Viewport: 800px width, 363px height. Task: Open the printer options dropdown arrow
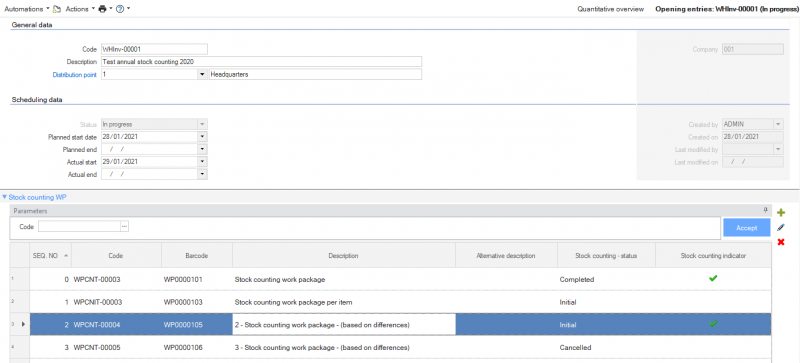pos(111,9)
